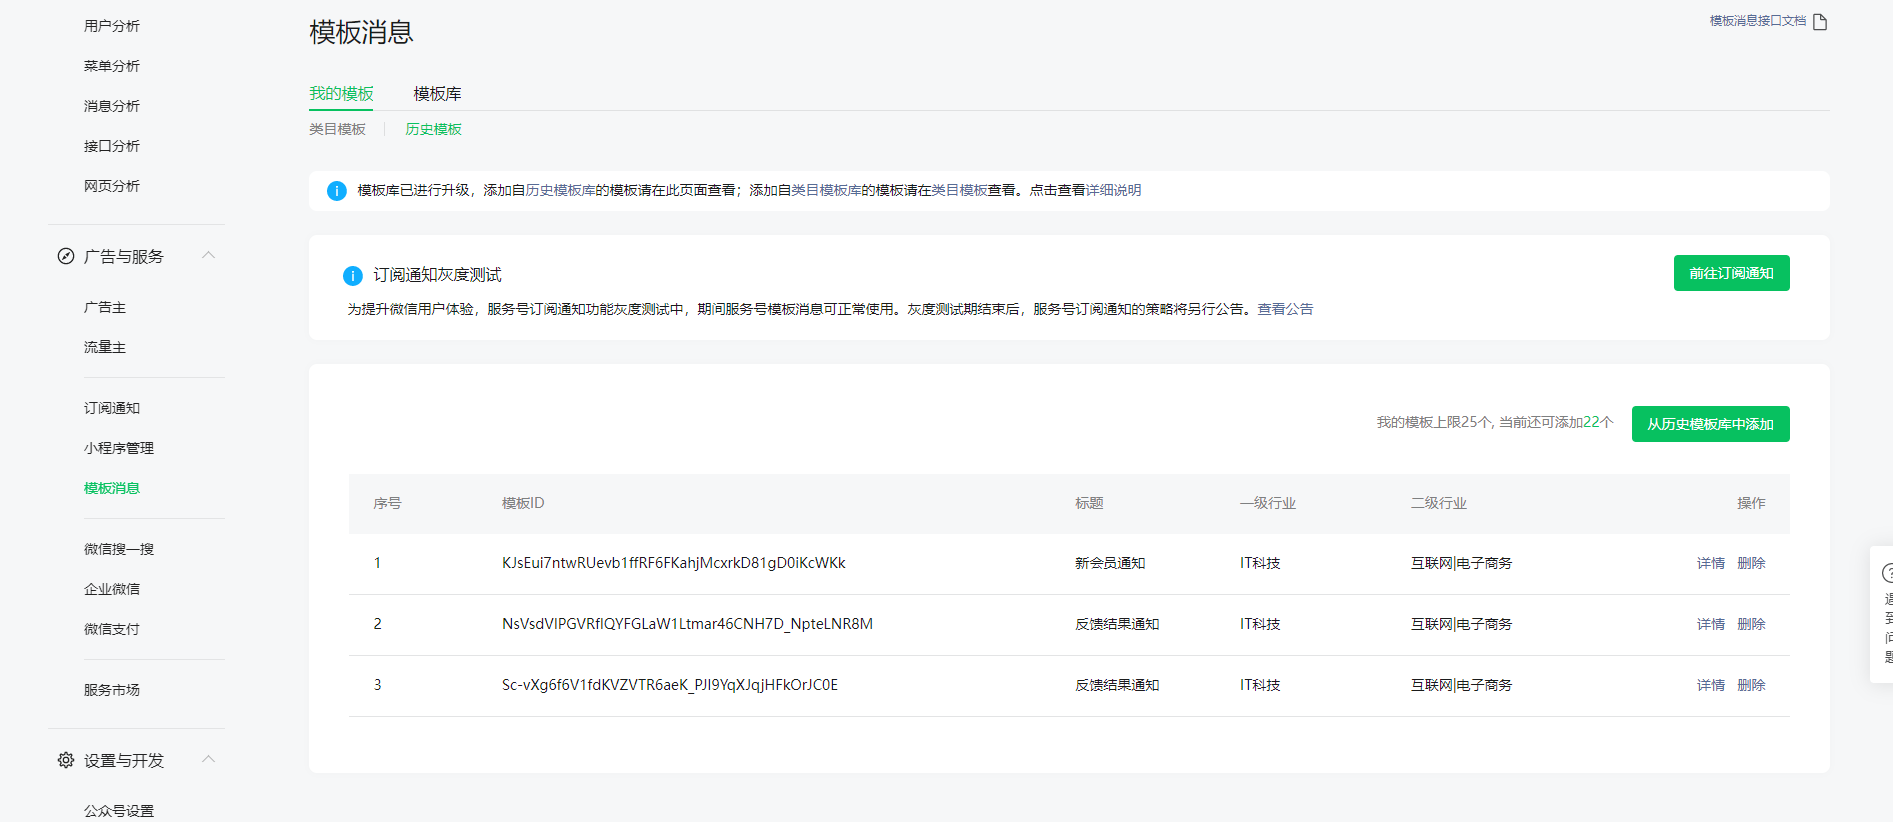Image resolution: width=1893 pixels, height=822 pixels.
Task: Open 订阅通知 in the sidebar
Action: click(x=112, y=408)
